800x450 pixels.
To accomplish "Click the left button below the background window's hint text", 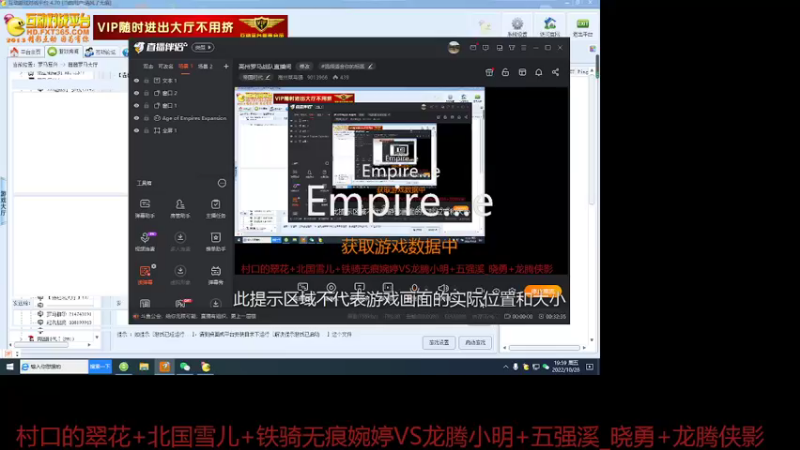I will 439,343.
